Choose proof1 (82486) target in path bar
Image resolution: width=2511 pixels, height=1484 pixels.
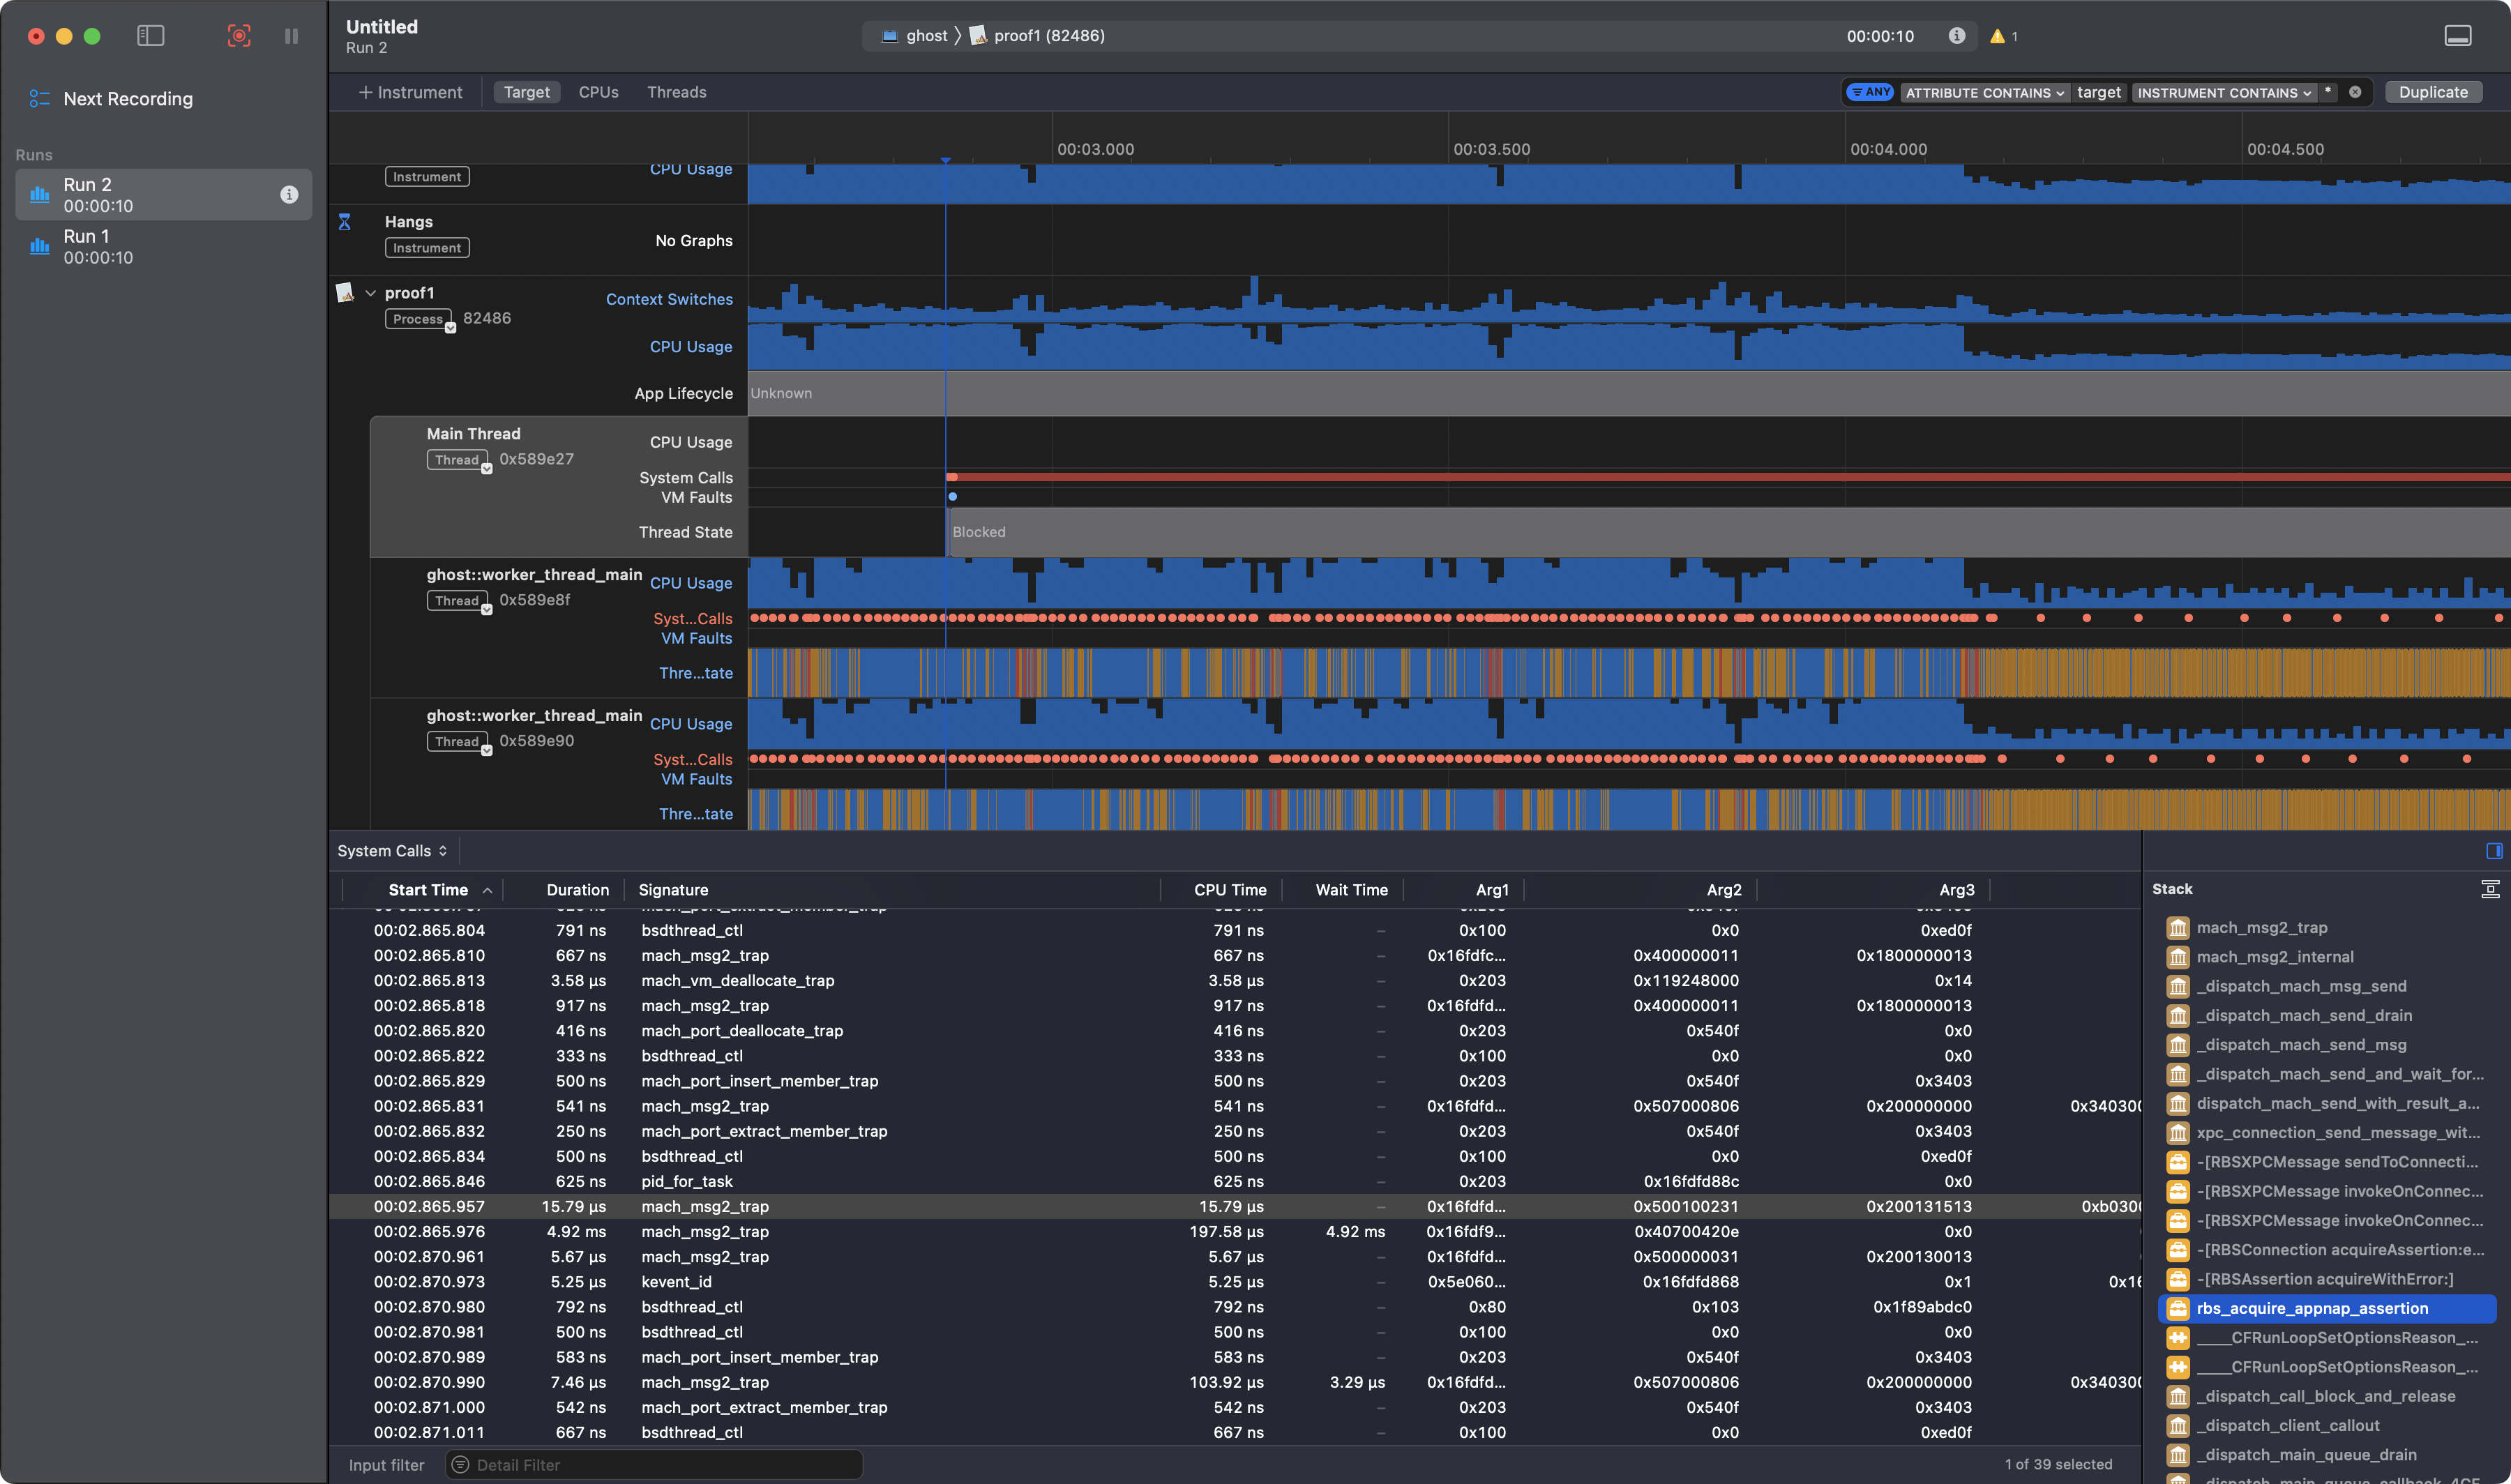(x=1038, y=36)
